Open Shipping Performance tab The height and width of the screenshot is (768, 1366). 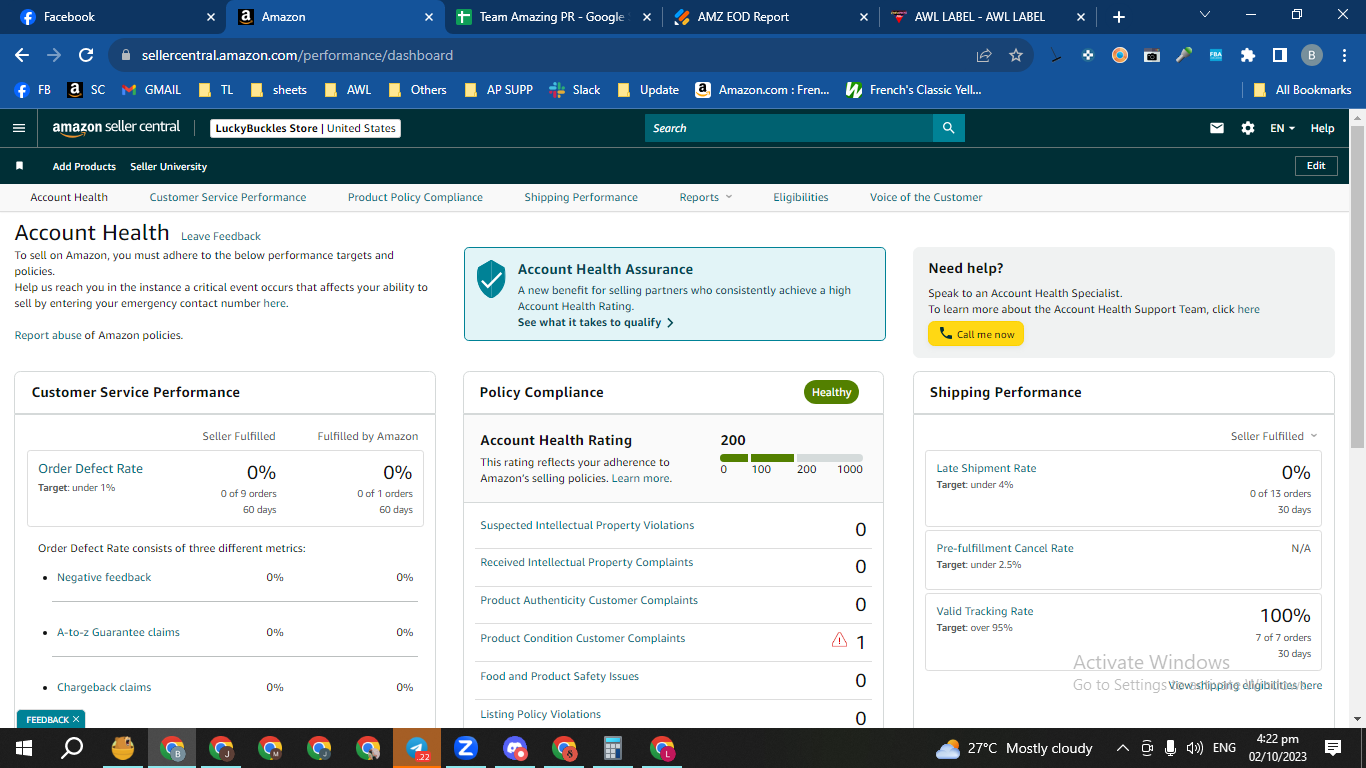coord(581,197)
